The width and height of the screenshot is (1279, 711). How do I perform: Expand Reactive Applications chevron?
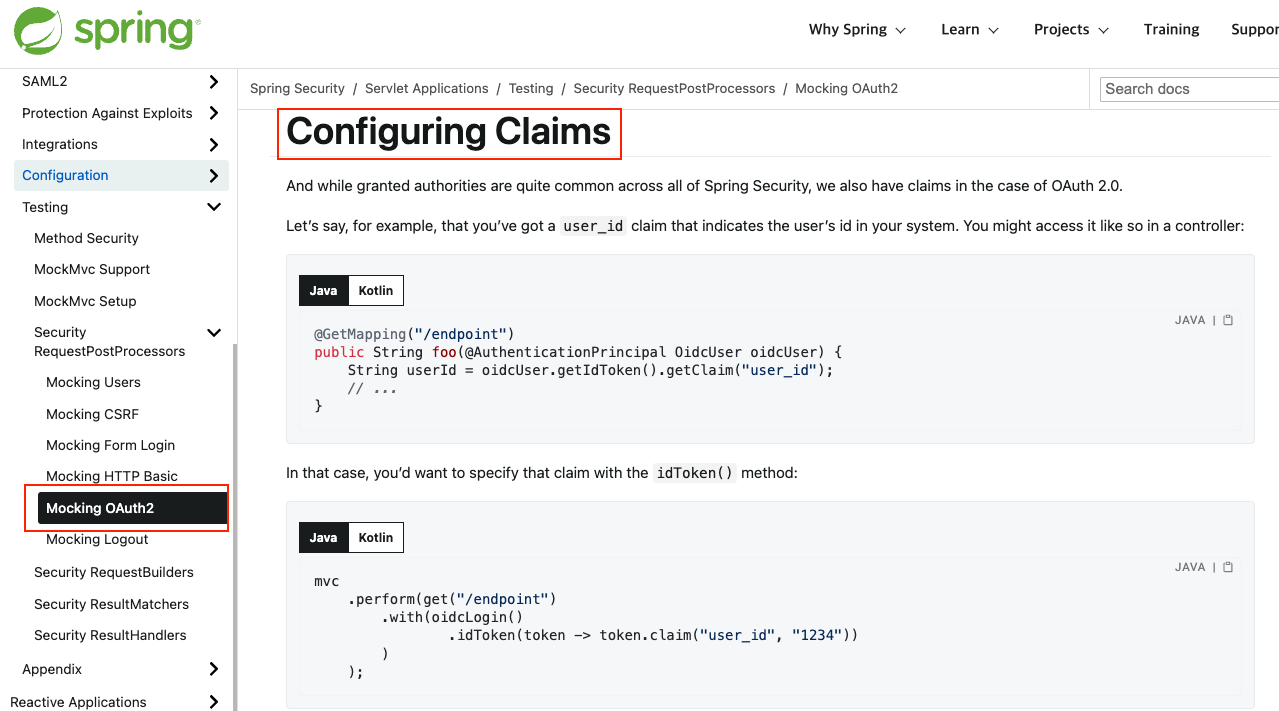(x=214, y=702)
